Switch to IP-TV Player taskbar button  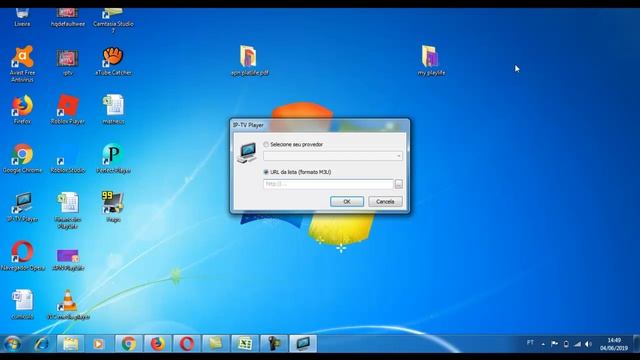point(303,344)
